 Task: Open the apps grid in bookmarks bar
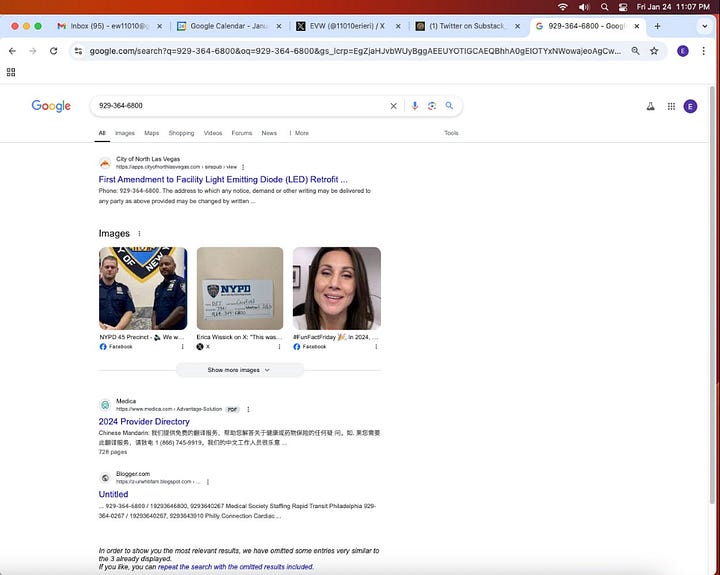[11, 72]
